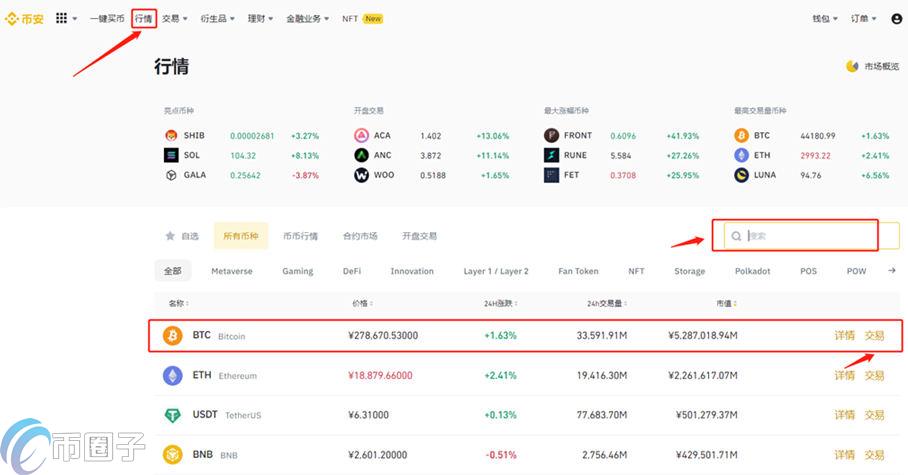Open the 钱包 wallet dropdown

[825, 18]
